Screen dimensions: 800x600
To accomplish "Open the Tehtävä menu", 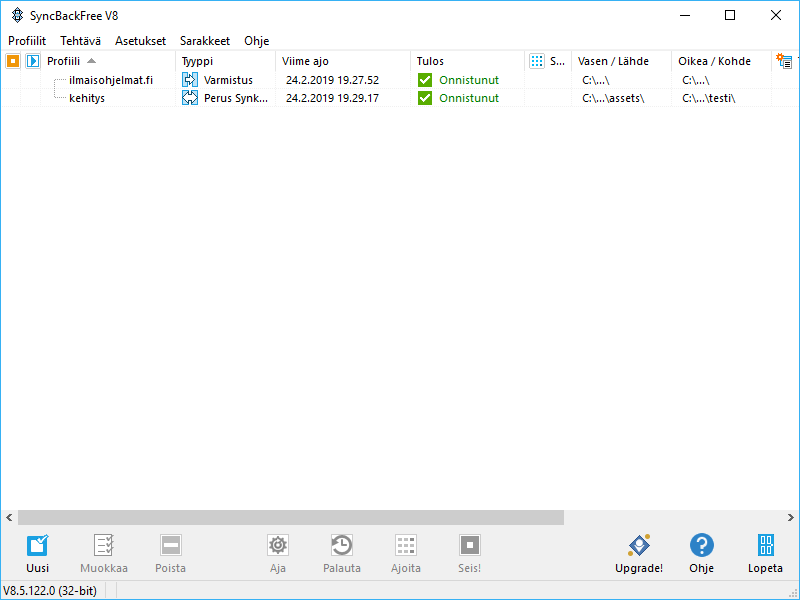I will click(80, 41).
